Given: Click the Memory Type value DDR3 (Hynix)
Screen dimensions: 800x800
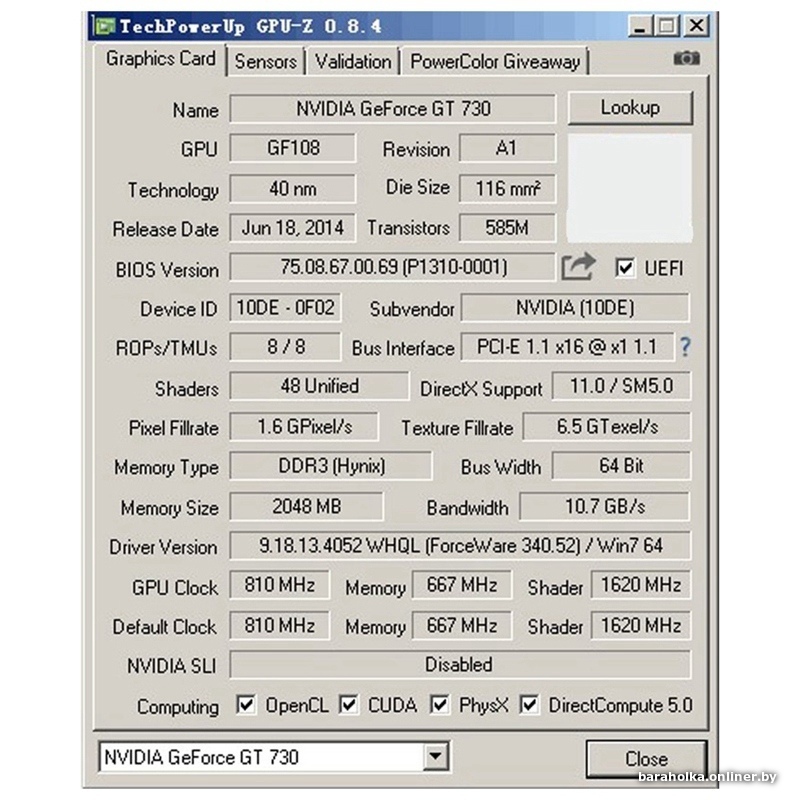Looking at the screenshot, I should click(331, 466).
